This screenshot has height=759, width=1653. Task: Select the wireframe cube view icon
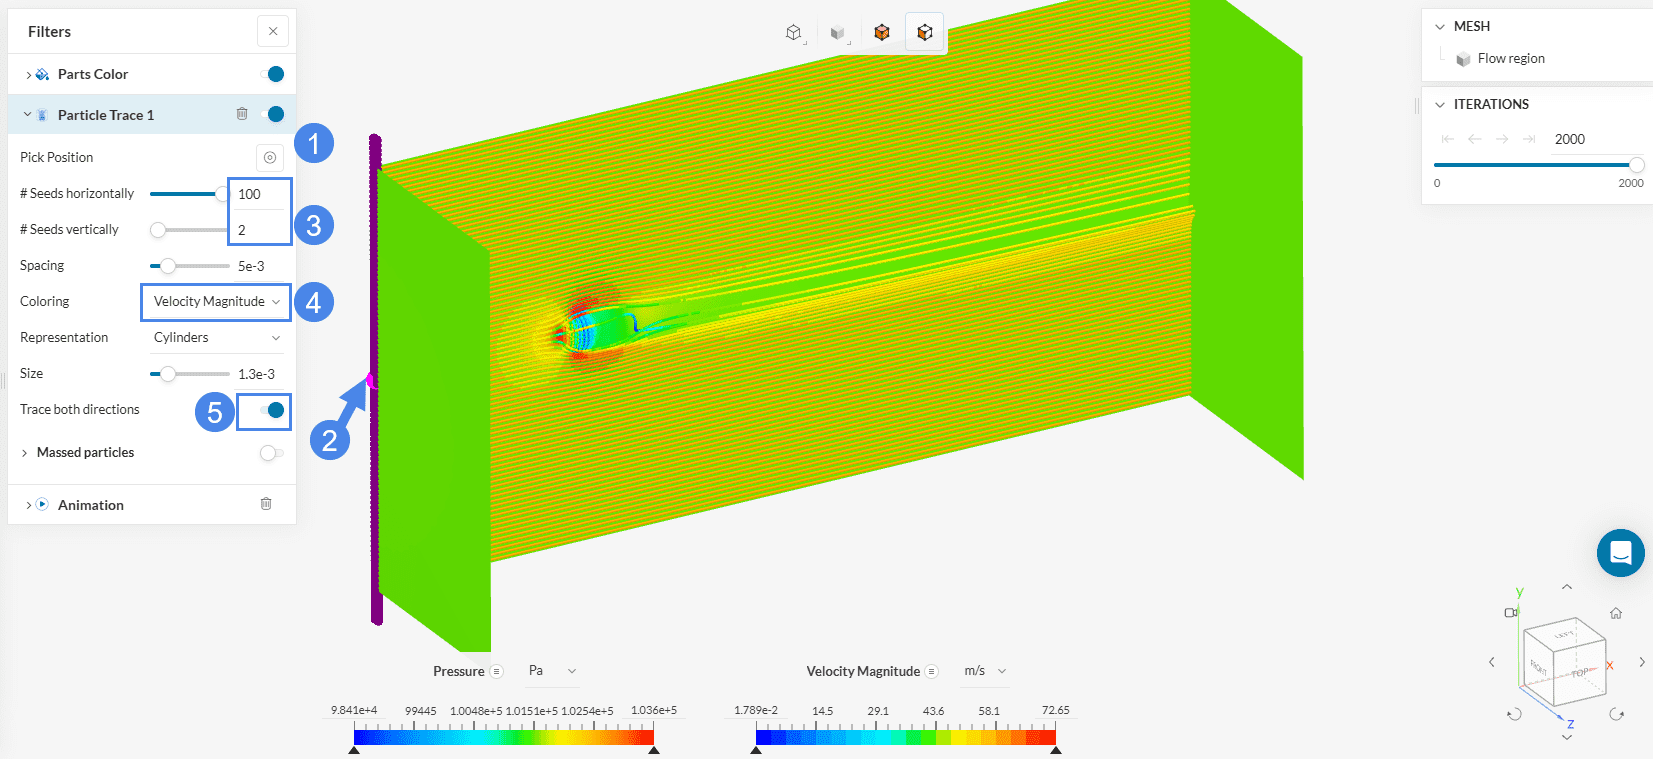[793, 33]
